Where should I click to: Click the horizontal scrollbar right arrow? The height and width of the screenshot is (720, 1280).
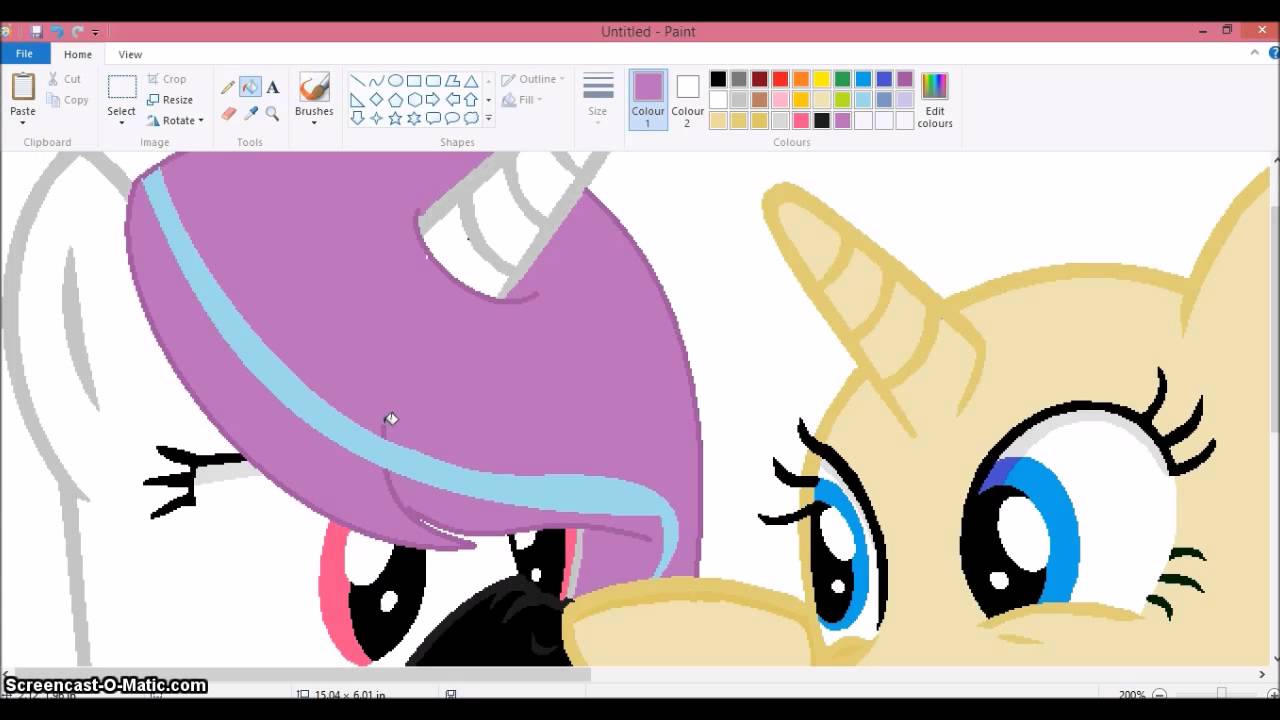pyautogui.click(x=1262, y=675)
